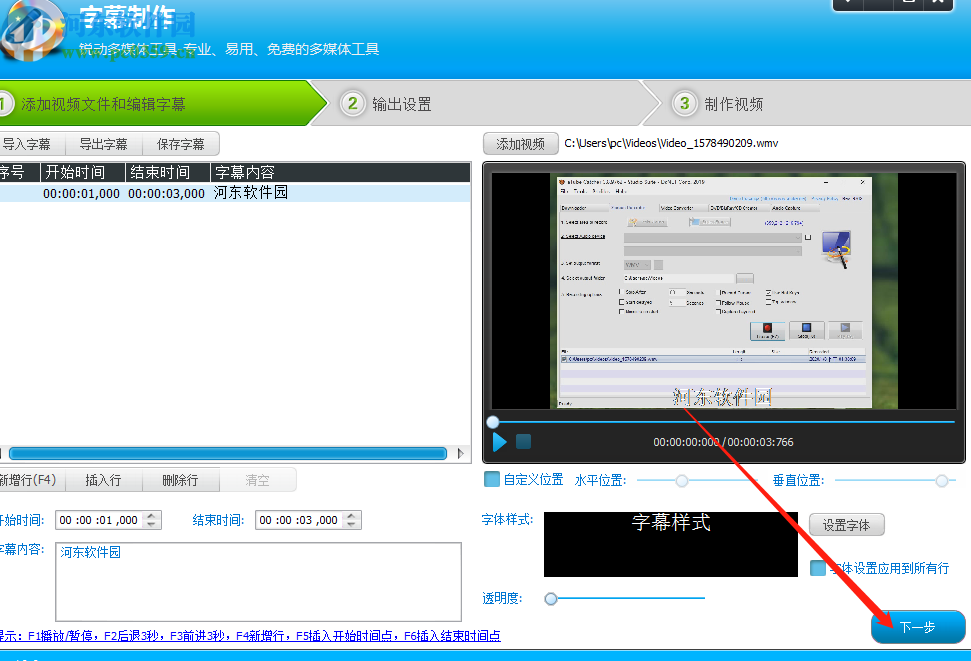Screen dimensions: 971x661
Task: Proceed with the 下一步 next button
Action: [918, 627]
